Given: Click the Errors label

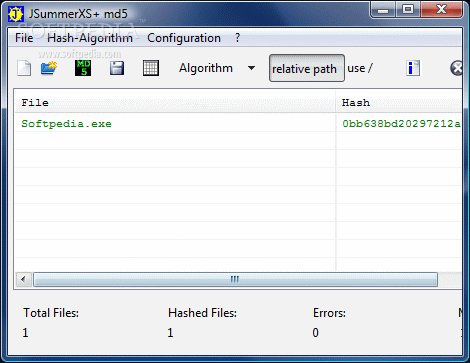Looking at the screenshot, I should pos(329,313).
